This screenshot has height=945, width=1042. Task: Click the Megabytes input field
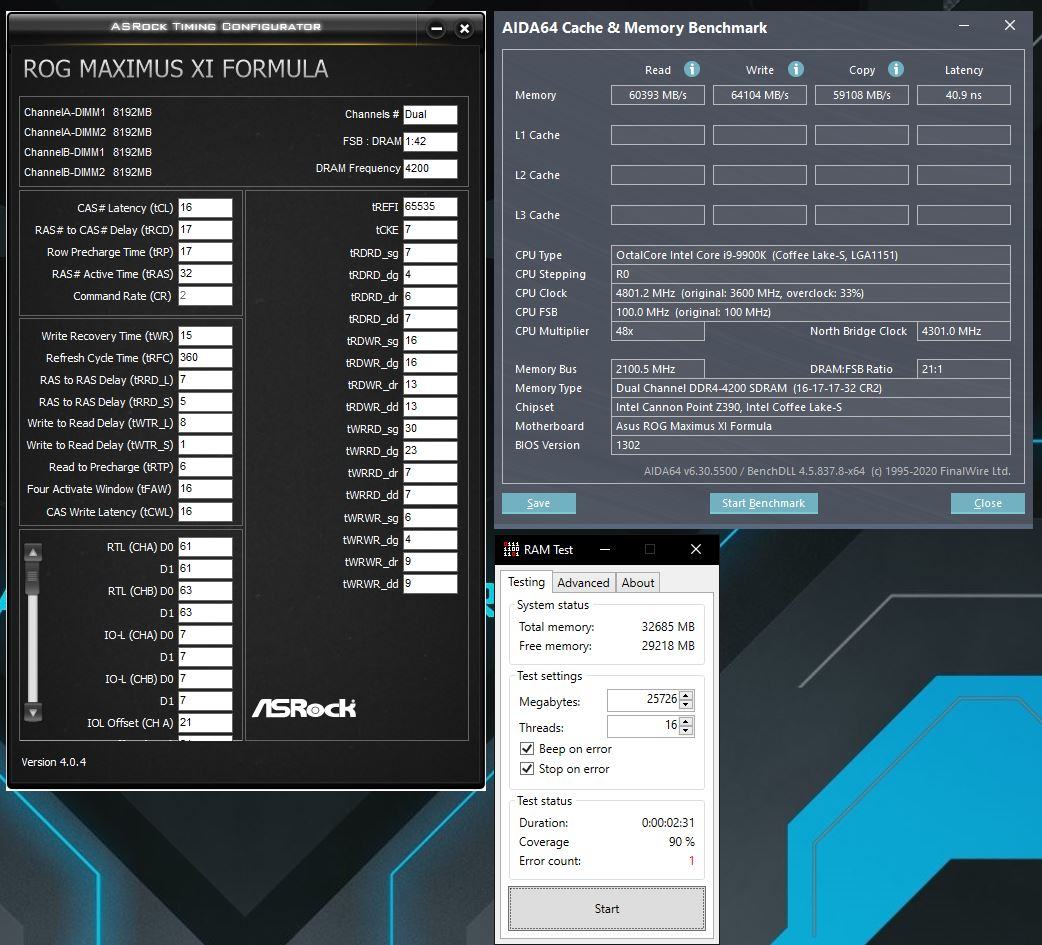643,699
